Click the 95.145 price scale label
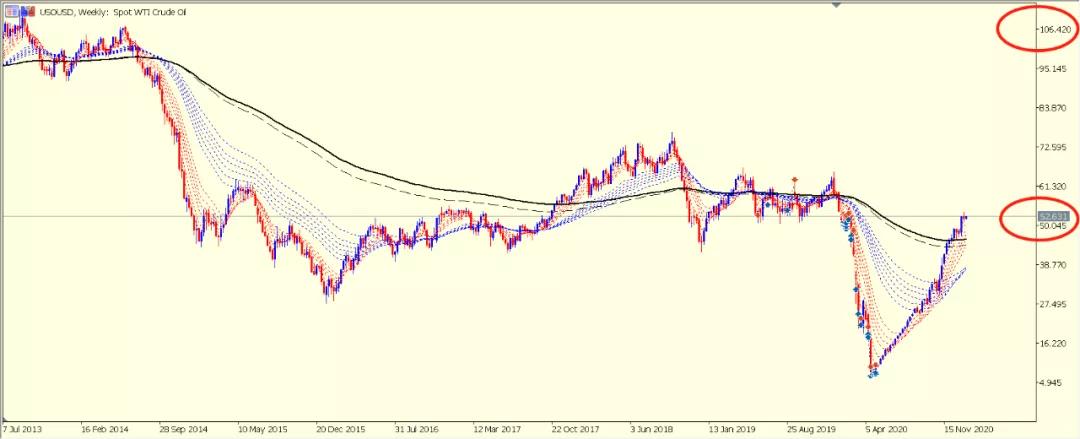This screenshot has height=439, width=1080. [x=1055, y=69]
